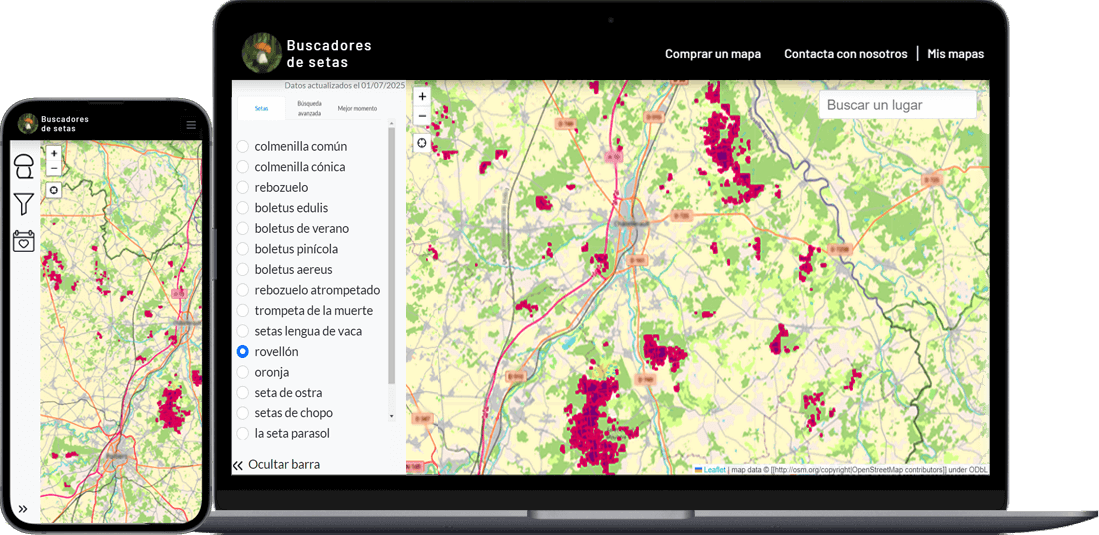Go to Comprar un mapa
1099x535 pixels.
(x=712, y=54)
